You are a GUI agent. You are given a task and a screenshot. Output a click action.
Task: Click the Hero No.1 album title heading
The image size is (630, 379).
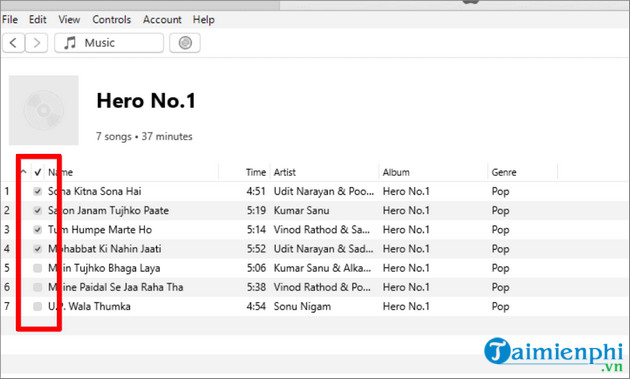146,100
